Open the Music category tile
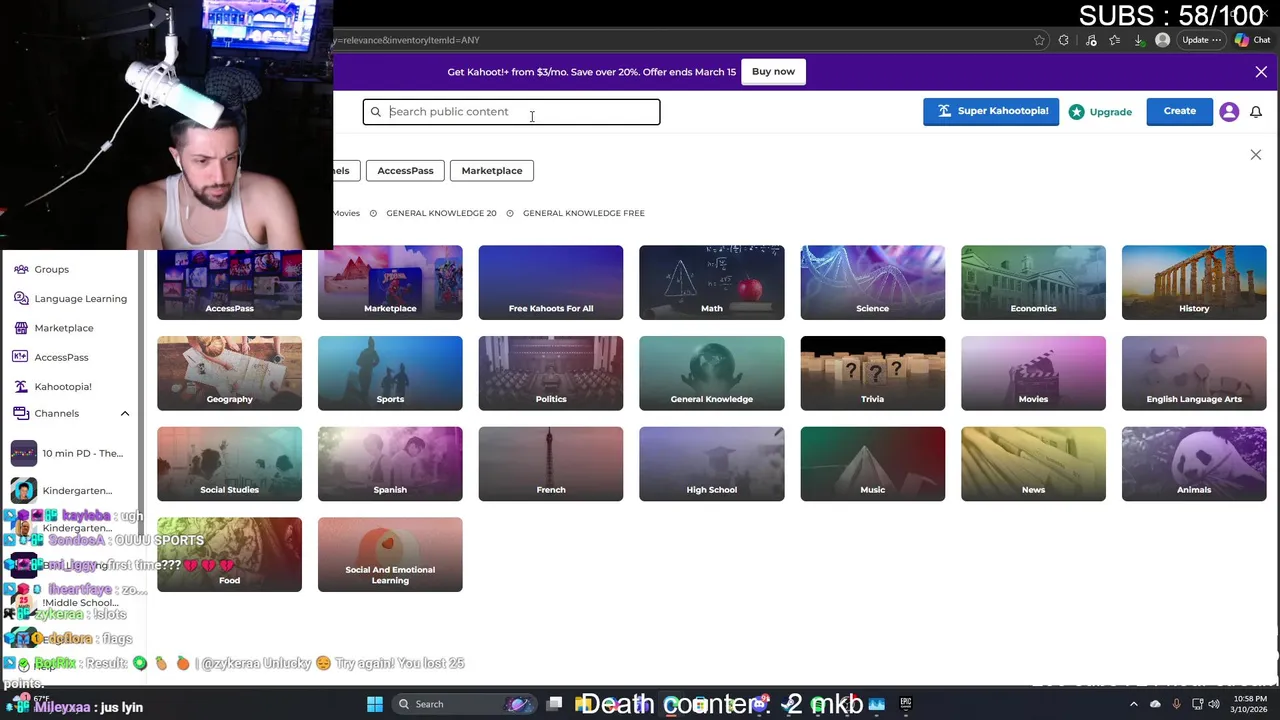The image size is (1280, 720). coord(872,464)
